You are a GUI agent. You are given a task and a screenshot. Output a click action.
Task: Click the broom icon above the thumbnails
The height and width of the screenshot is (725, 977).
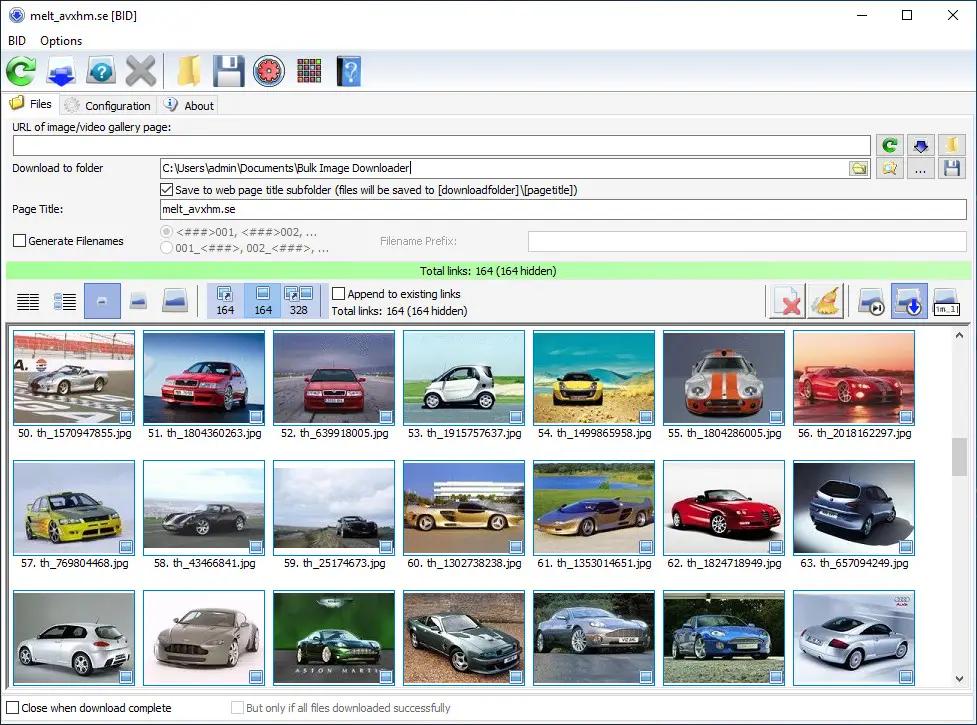(826, 301)
